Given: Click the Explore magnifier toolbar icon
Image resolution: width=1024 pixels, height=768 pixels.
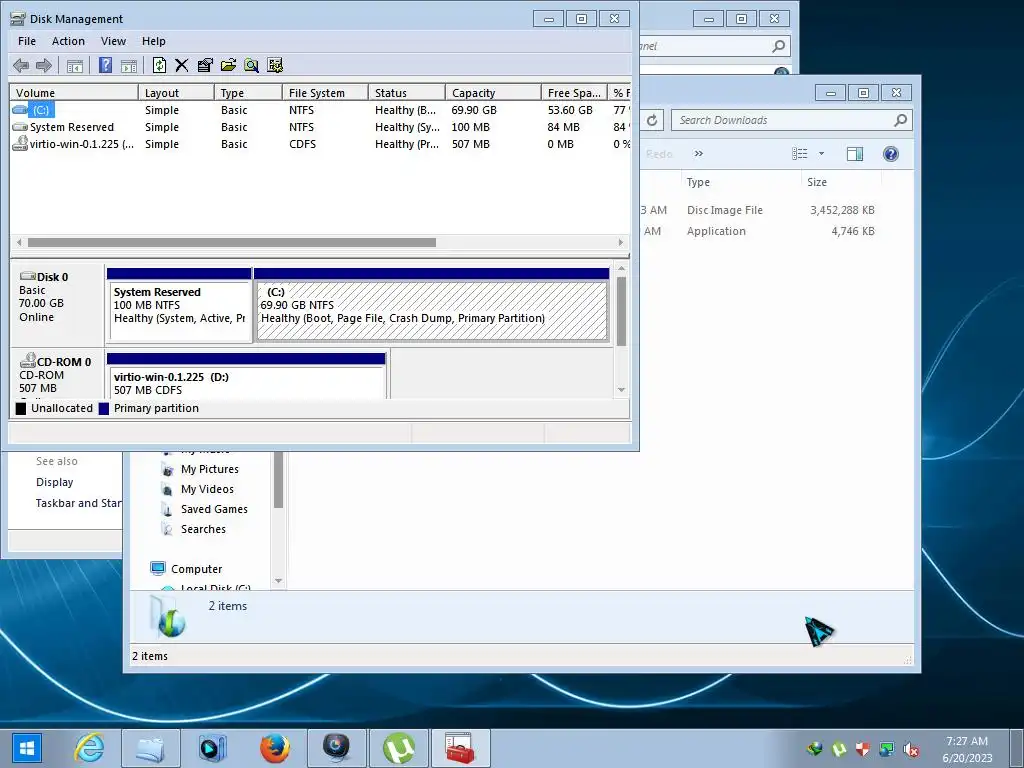Looking at the screenshot, I should [251, 65].
